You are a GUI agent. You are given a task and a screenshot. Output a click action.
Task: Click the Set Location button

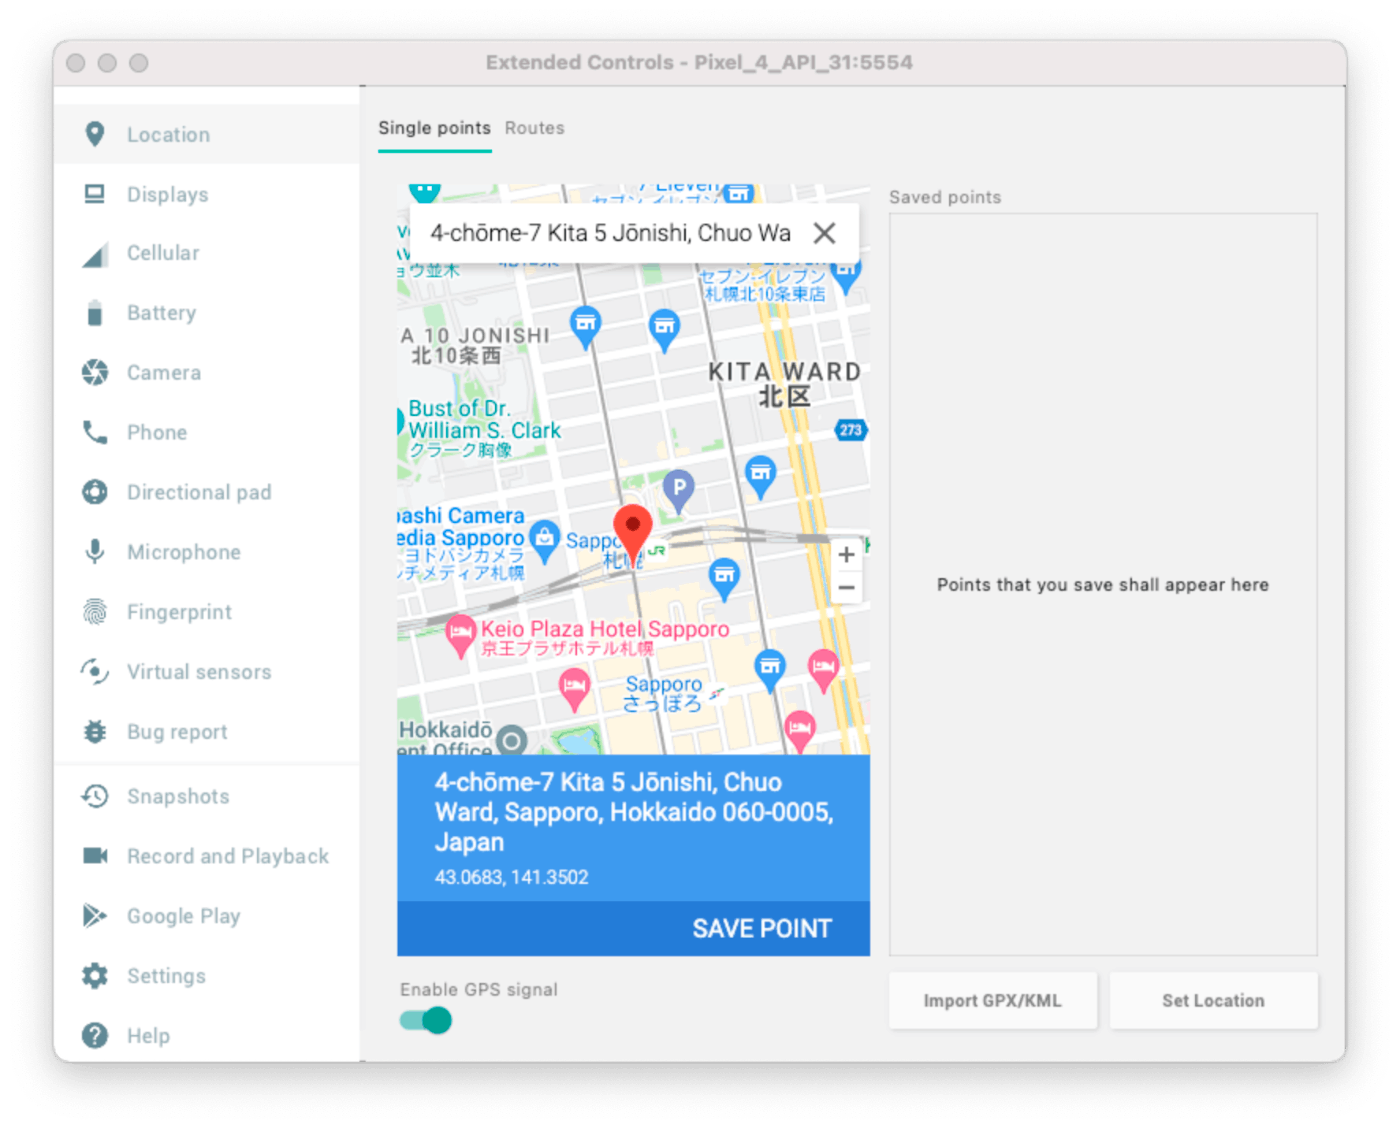tap(1213, 1000)
